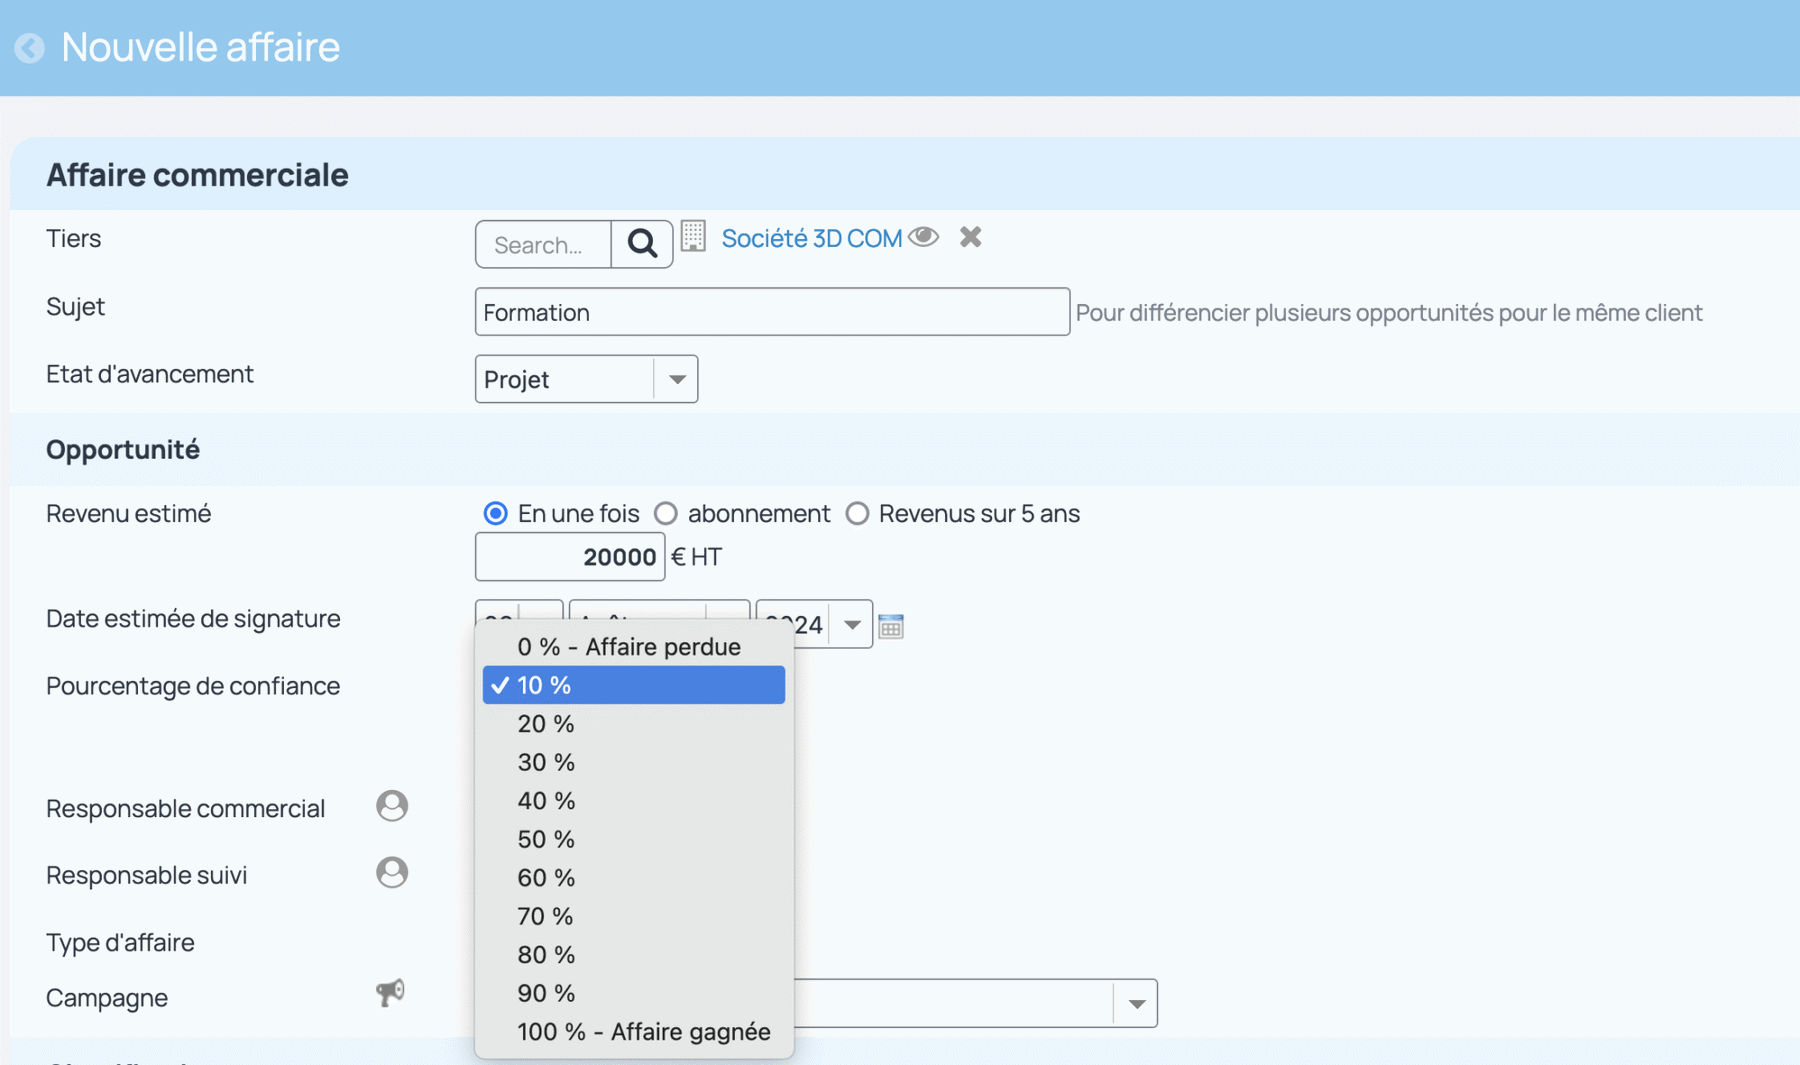Select the En une fois radio button
The height and width of the screenshot is (1065, 1800).
[x=495, y=514]
